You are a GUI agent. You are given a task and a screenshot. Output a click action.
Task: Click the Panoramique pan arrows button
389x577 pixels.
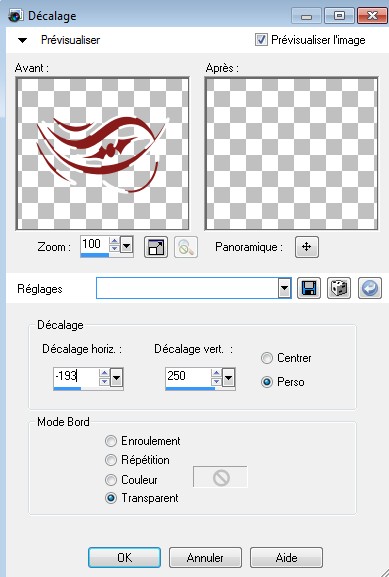point(307,247)
